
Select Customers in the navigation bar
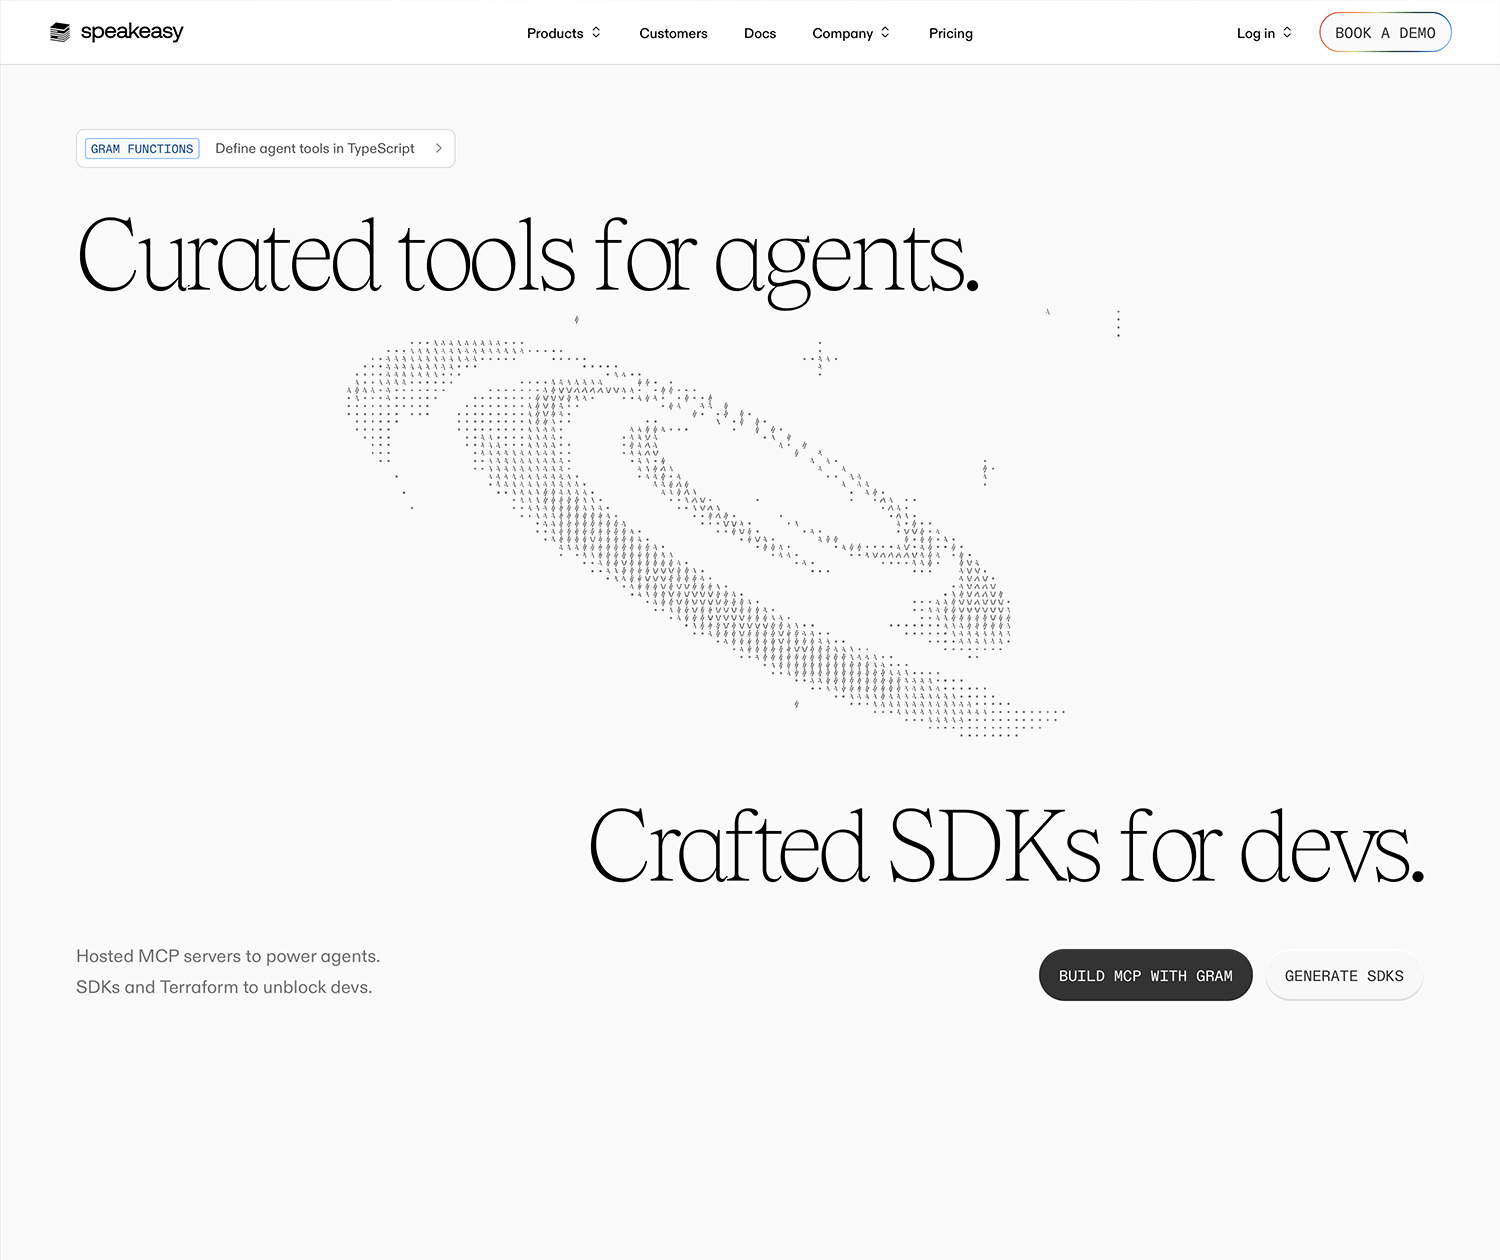[x=673, y=32]
